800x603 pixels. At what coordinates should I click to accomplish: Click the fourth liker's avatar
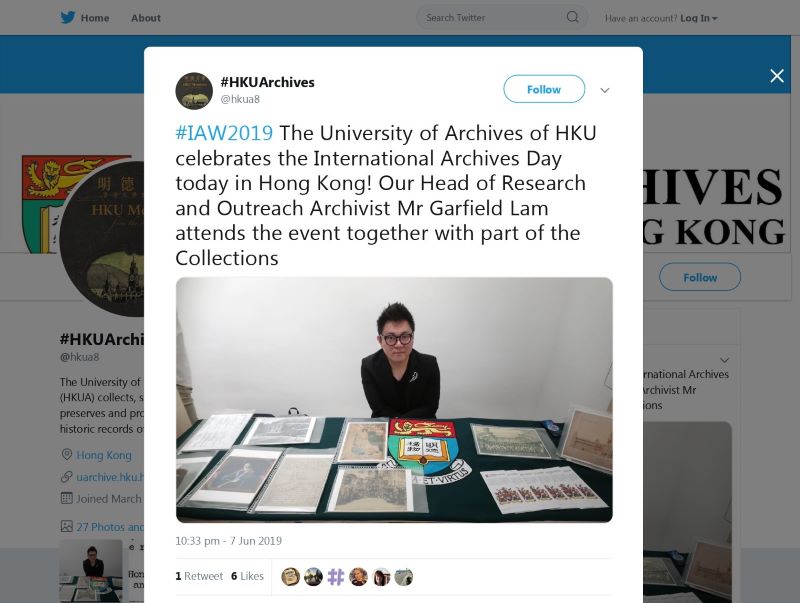(358, 576)
